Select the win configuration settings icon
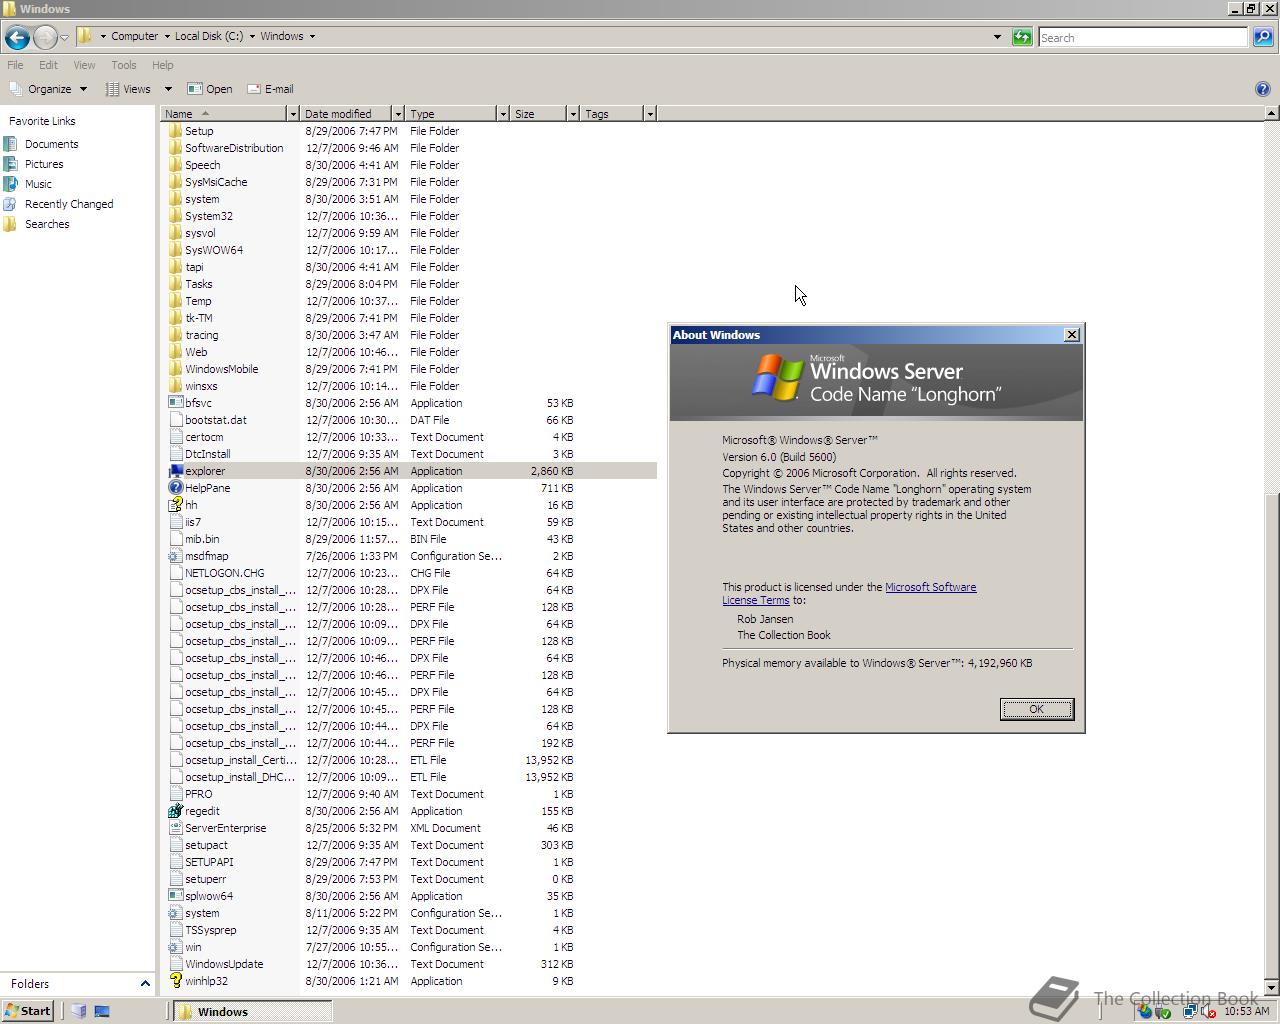 175,947
